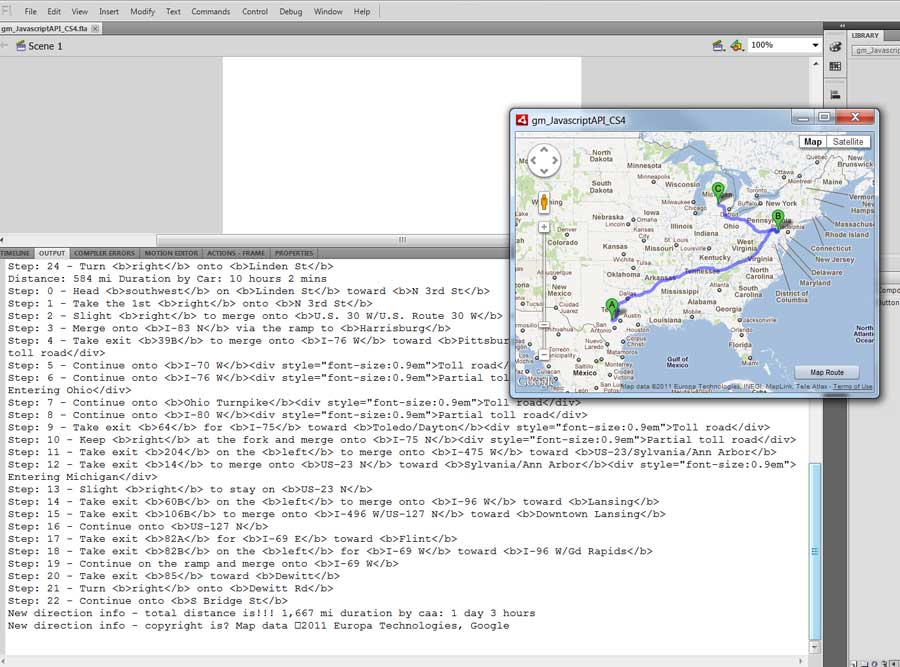Image resolution: width=900 pixels, height=667 pixels.
Task: Pan the map right with the arrow
Action: 554,160
